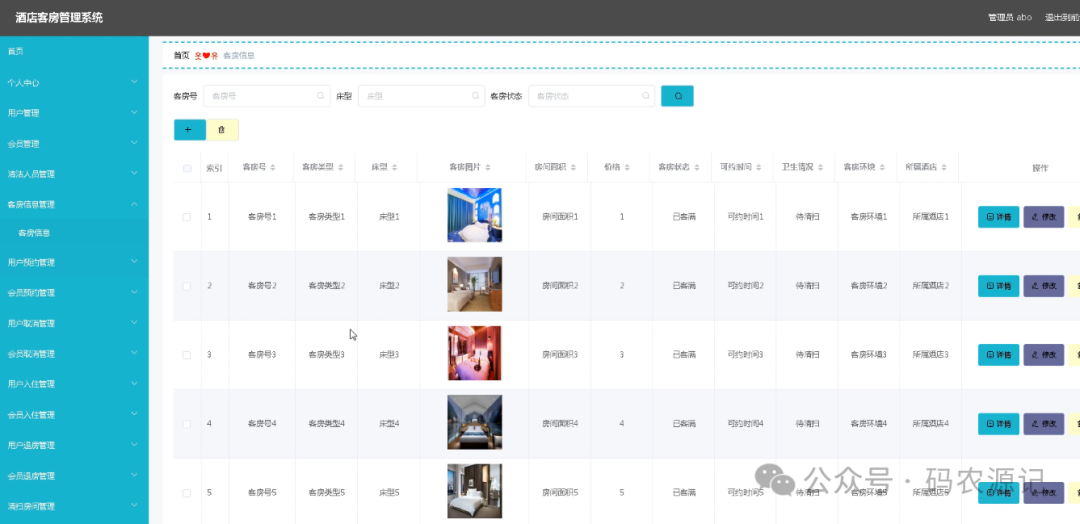Sort by 客房图片 column arrows
Image resolution: width=1080 pixels, height=524 pixels.
tap(488, 167)
